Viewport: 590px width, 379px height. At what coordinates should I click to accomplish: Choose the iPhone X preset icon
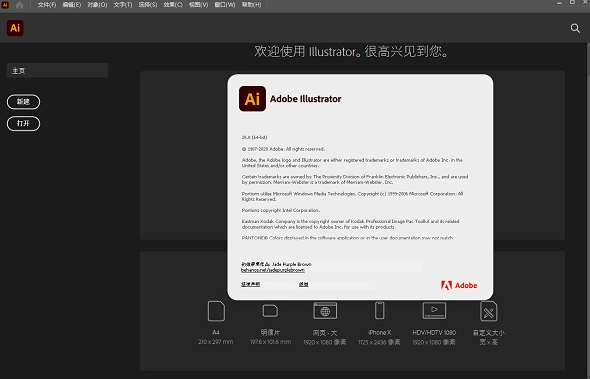tap(379, 311)
